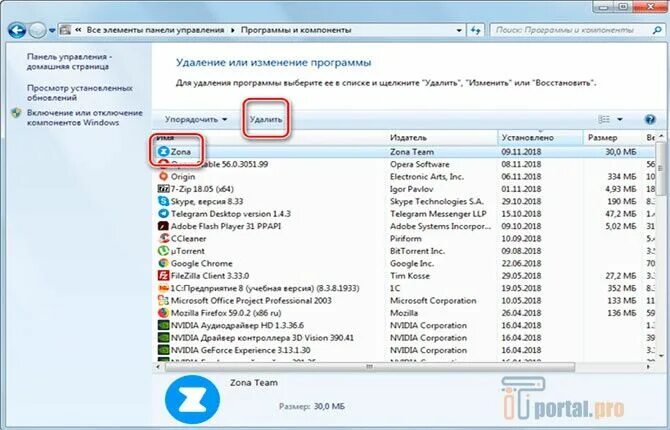
Task: Click 'Tim Kosse' publisher cell
Action: [x=410, y=276]
